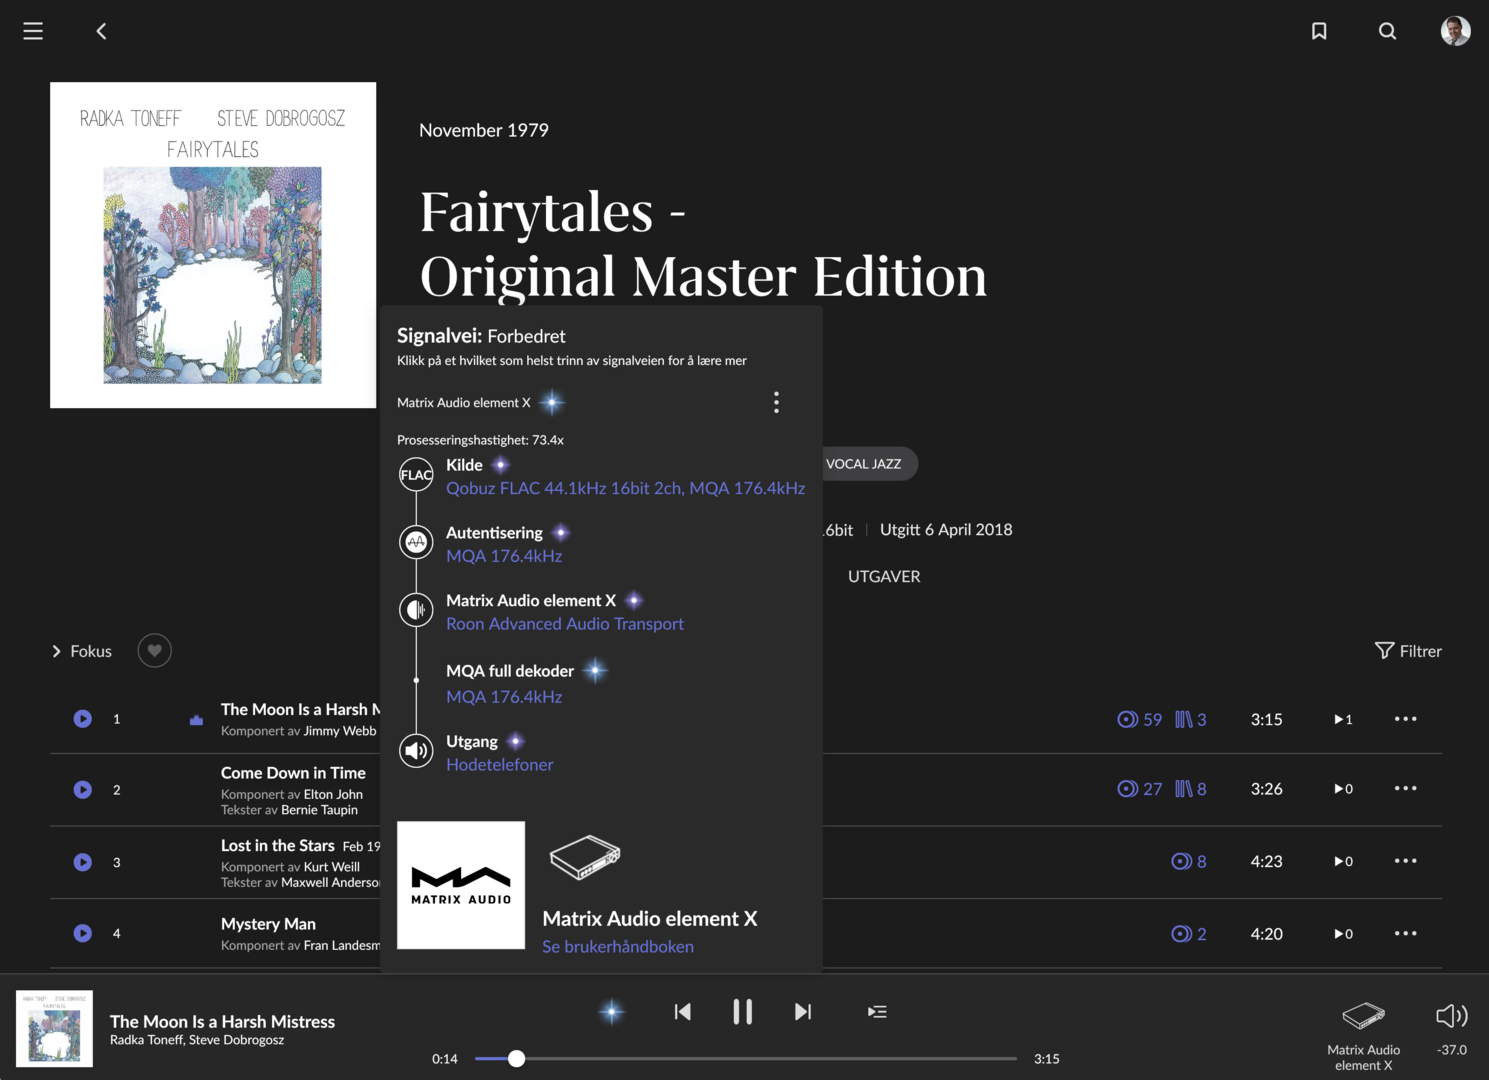1489x1080 pixels.
Task: Click the Roon Advanced Audio Transport link
Action: [565, 624]
